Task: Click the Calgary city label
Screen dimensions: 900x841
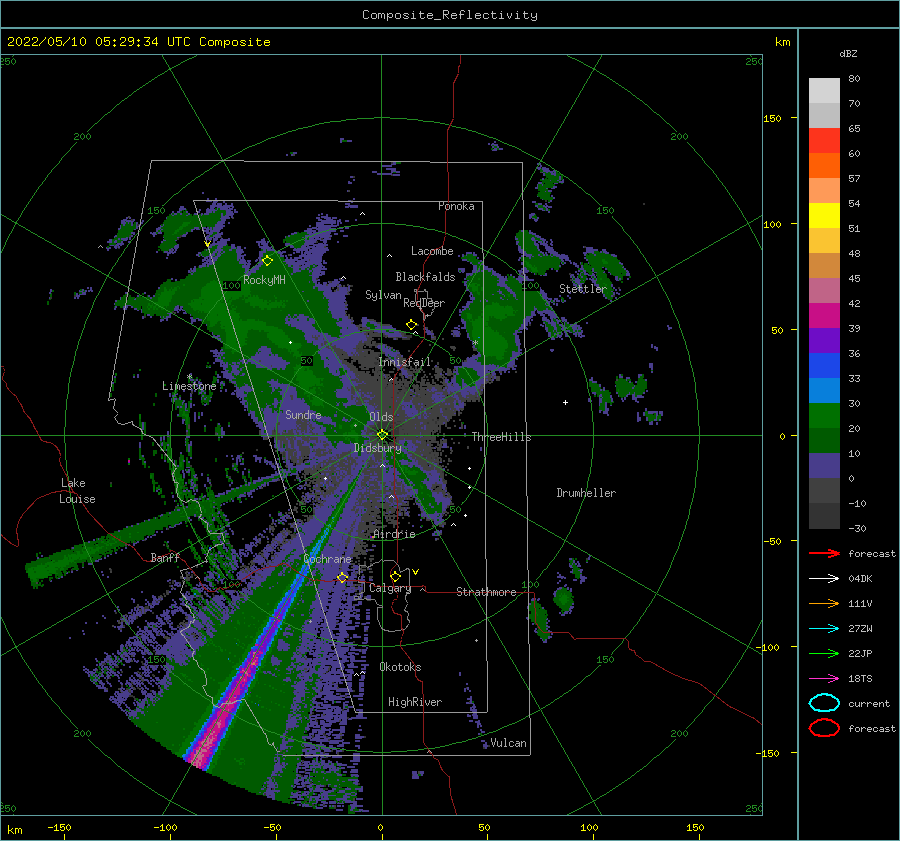Action: point(390,588)
